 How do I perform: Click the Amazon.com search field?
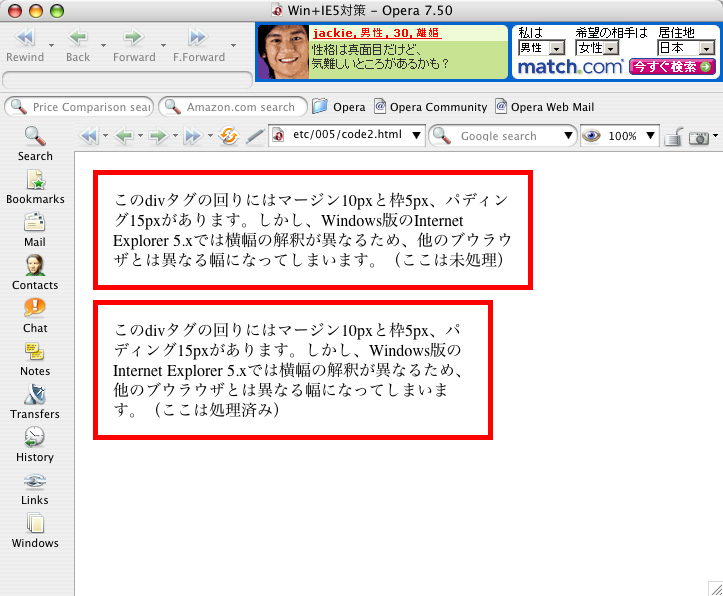click(x=233, y=107)
